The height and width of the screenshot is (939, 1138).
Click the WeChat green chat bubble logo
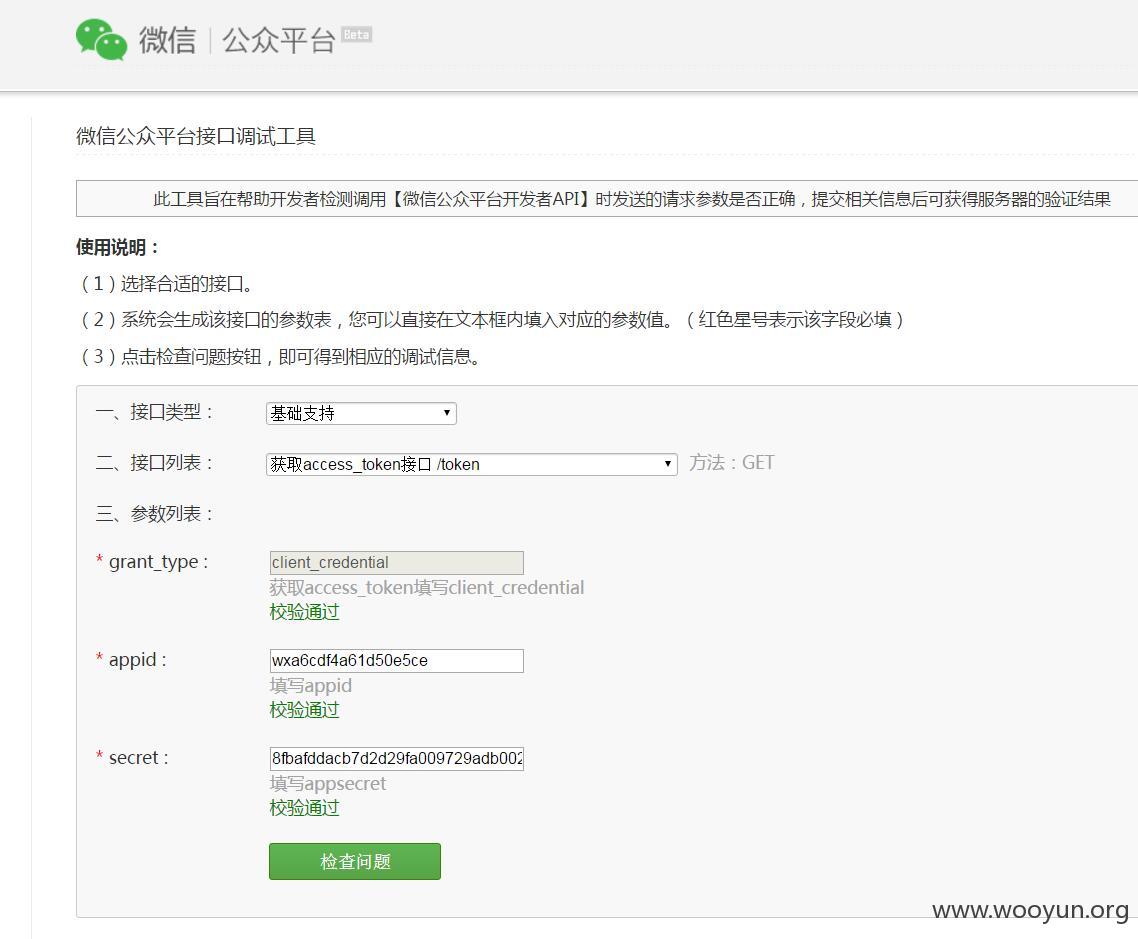102,39
